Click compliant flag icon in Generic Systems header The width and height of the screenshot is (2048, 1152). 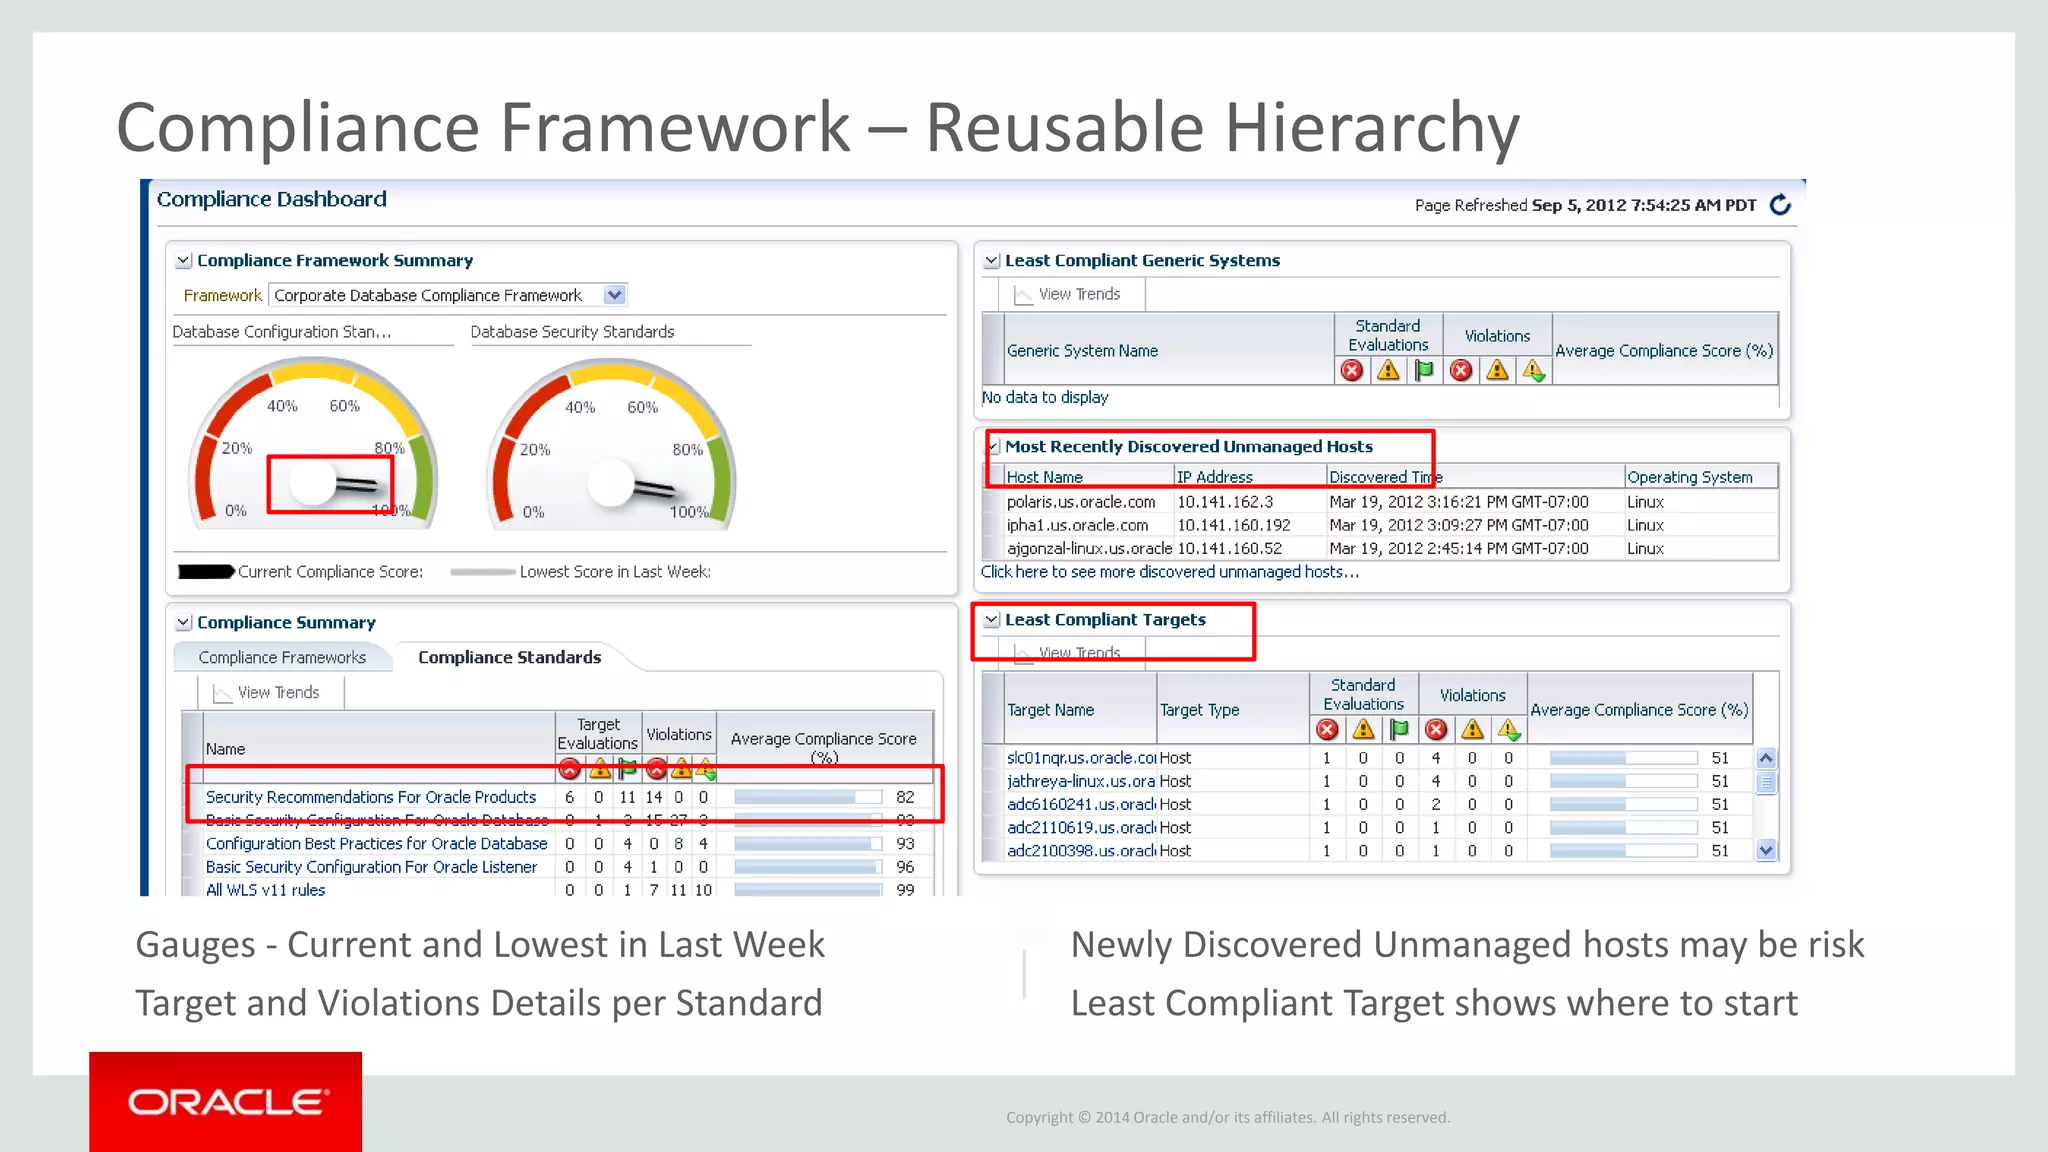tap(1424, 371)
